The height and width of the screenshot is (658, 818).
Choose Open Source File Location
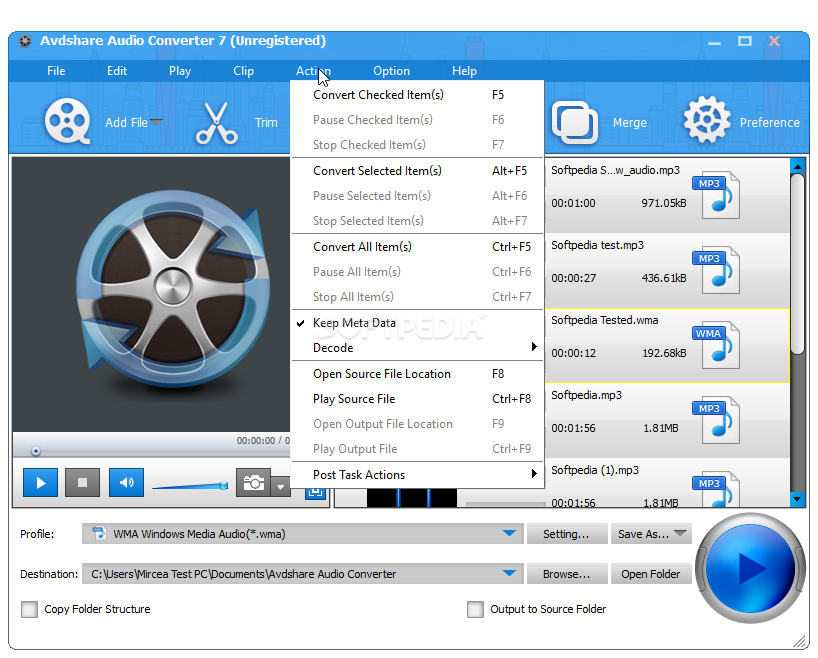point(417,374)
